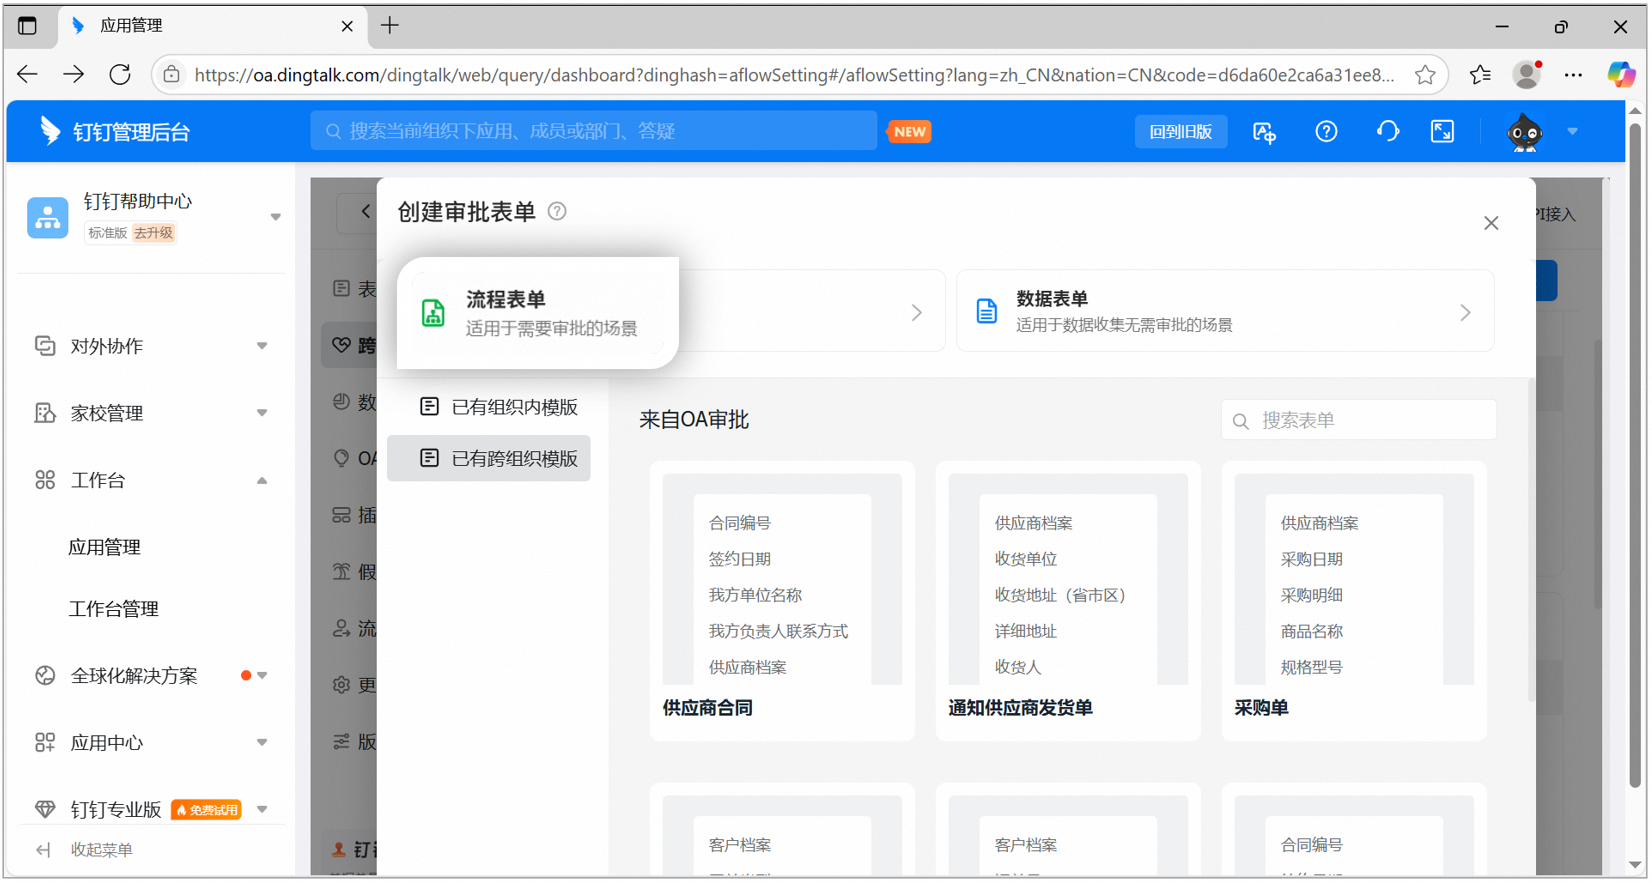Click the 收起菜单 label
The image size is (1652, 883).
coord(102,850)
